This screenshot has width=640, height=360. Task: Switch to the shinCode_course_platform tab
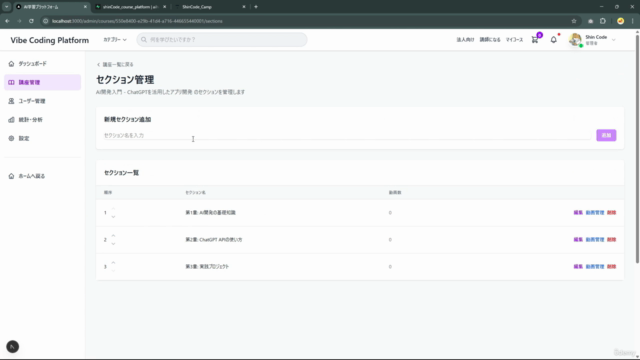click(x=131, y=7)
